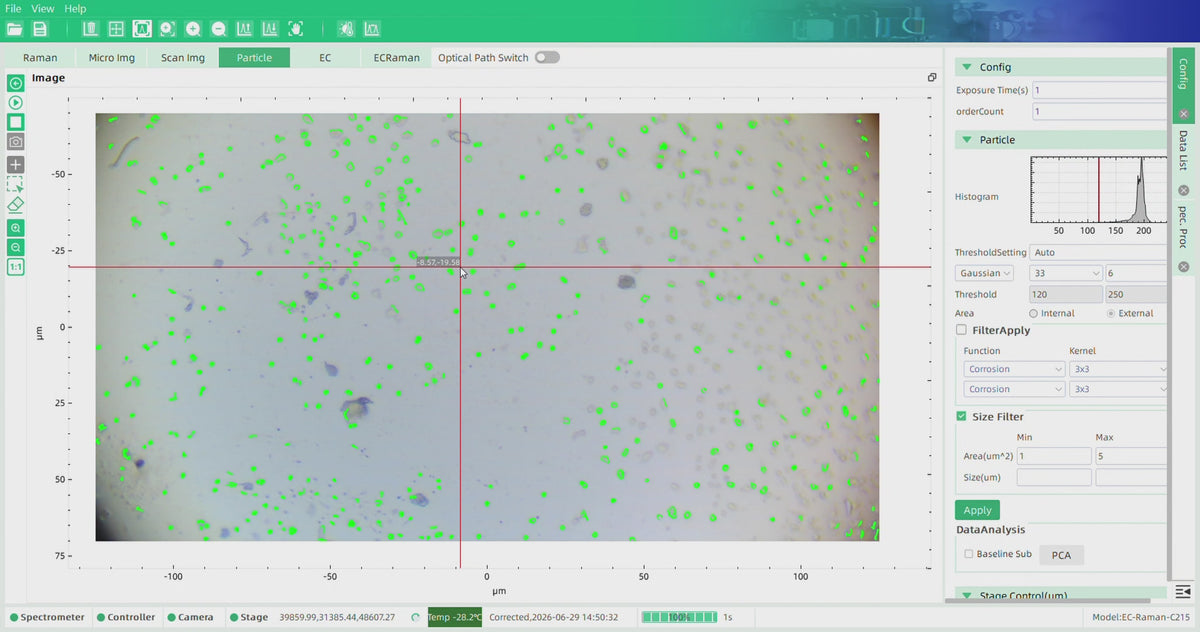1200x632 pixels.
Task: Uncheck the Size Filter checkbox
Action: click(x=961, y=416)
